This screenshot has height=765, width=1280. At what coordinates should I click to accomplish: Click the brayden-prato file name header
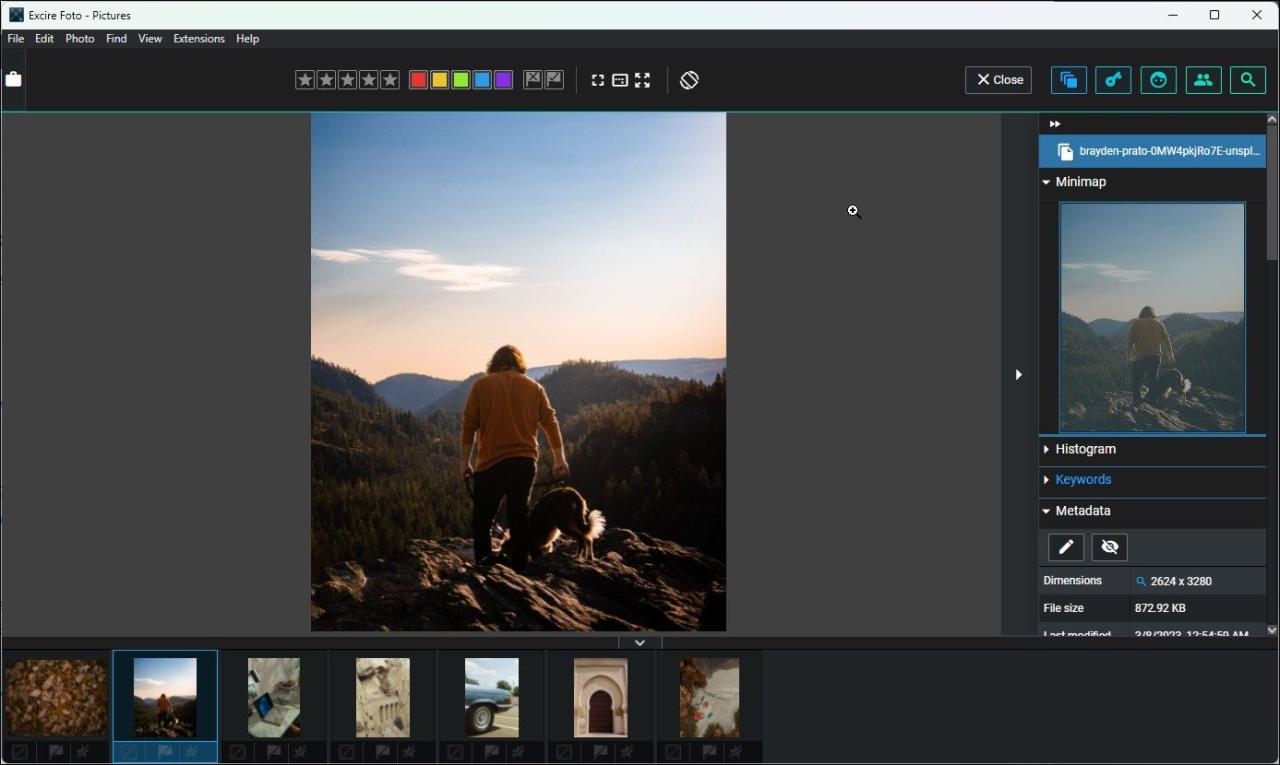(x=1152, y=152)
